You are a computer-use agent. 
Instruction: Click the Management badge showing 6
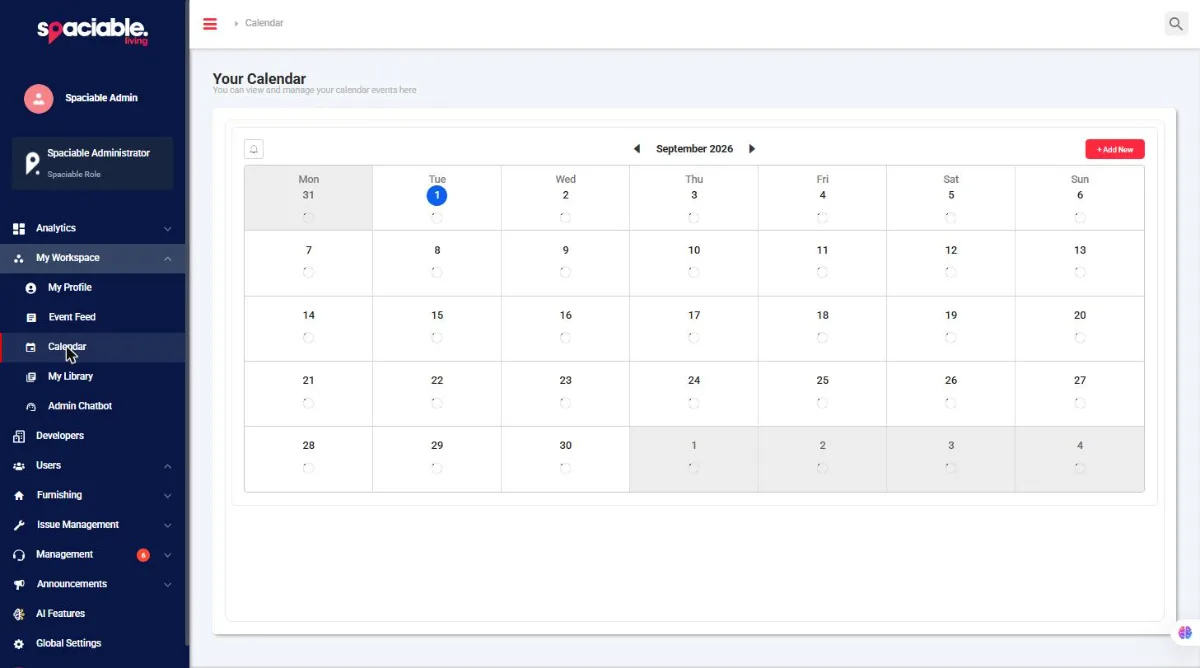[143, 555]
